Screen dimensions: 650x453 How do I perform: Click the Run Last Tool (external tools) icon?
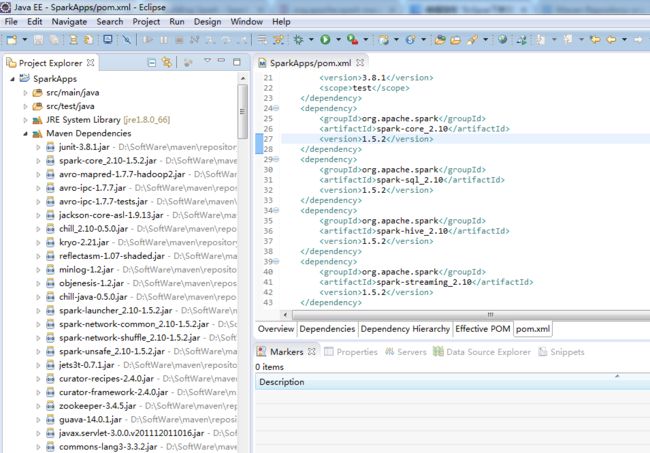click(x=352, y=40)
